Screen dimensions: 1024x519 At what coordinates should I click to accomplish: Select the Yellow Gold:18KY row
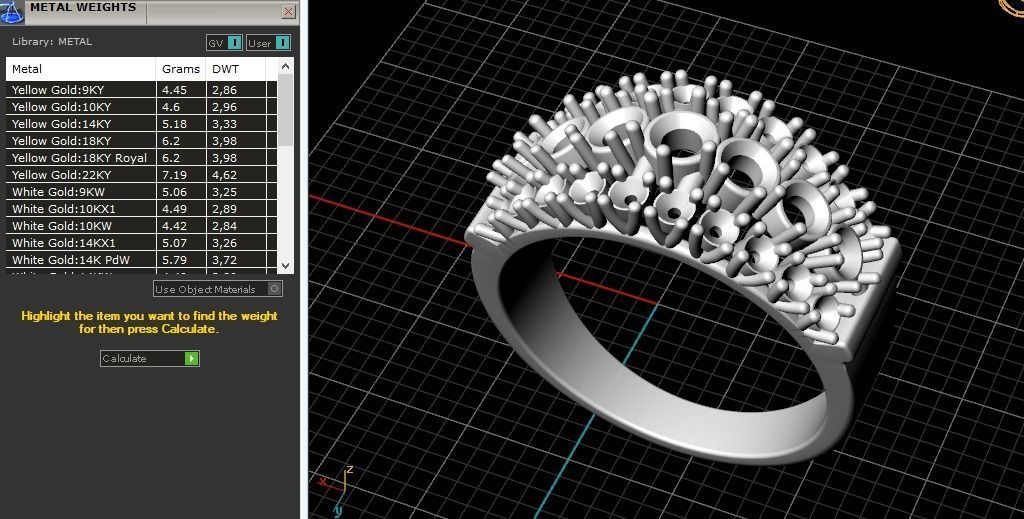coord(141,141)
